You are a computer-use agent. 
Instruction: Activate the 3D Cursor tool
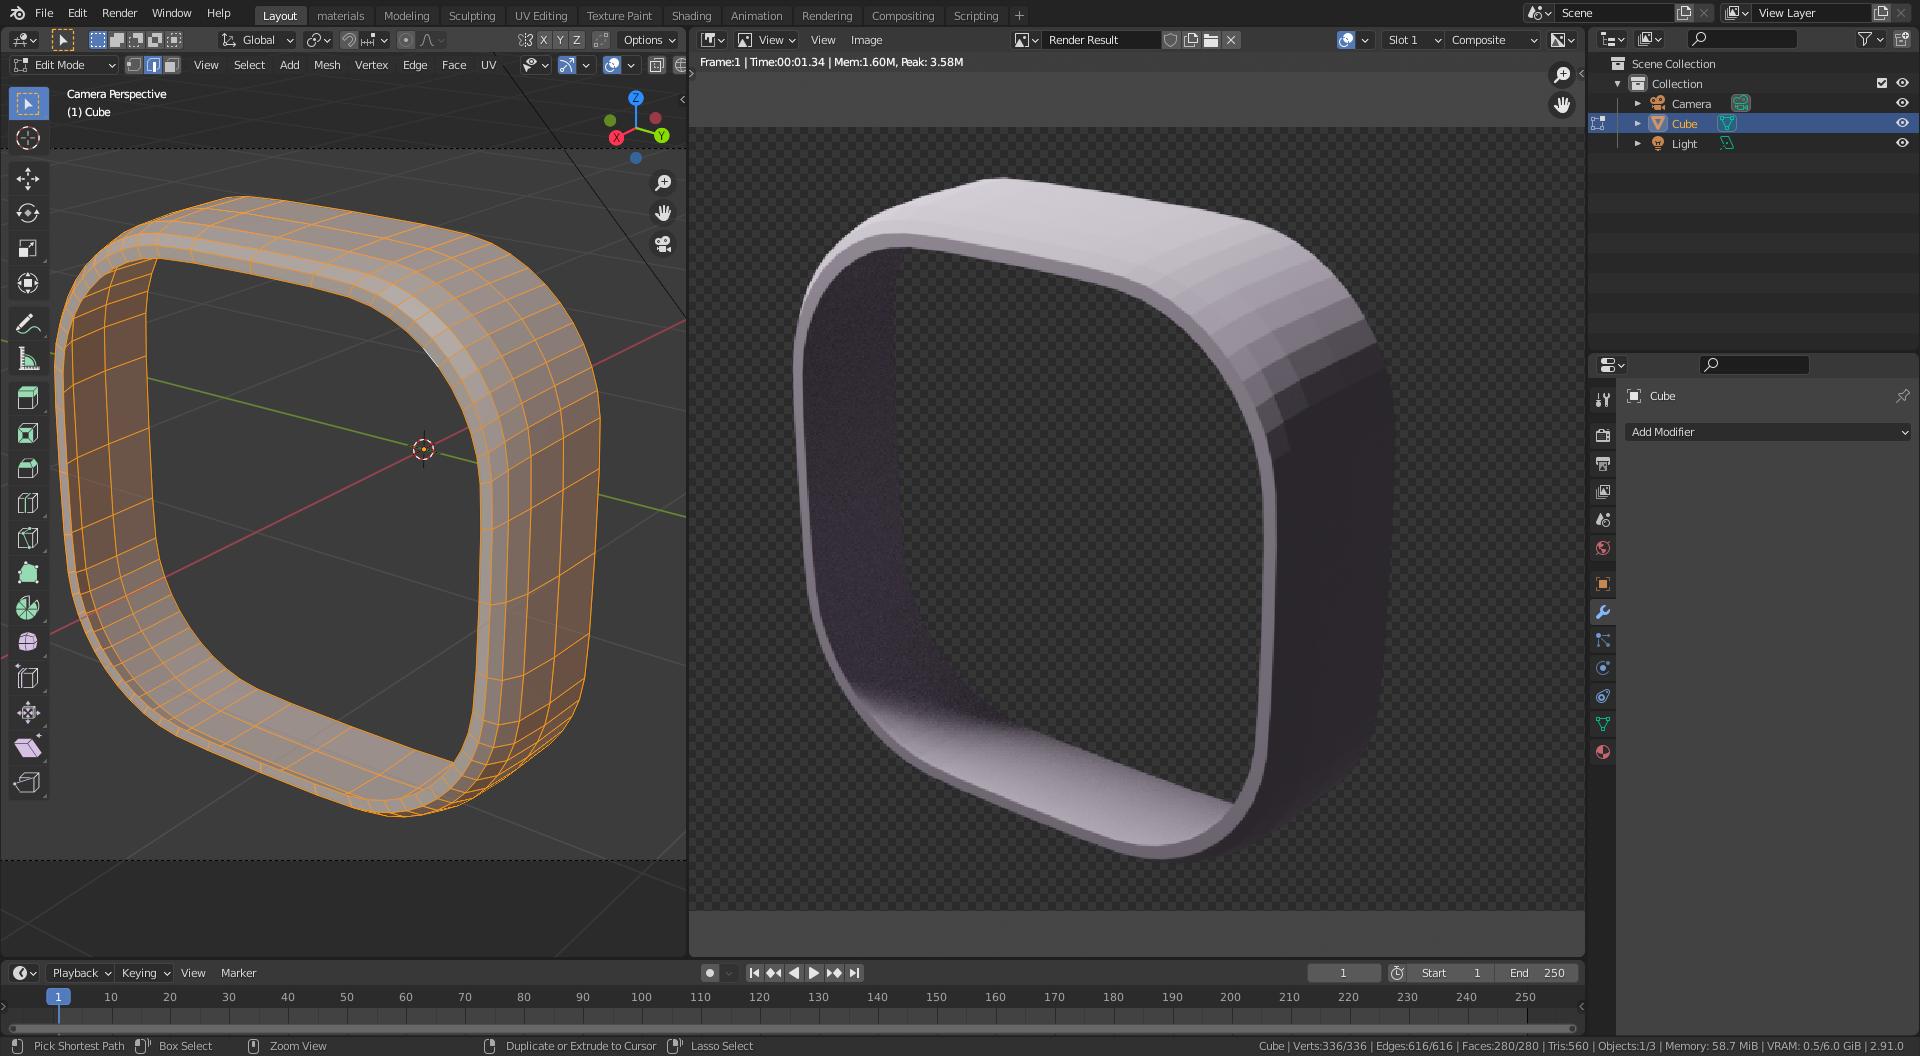28,138
